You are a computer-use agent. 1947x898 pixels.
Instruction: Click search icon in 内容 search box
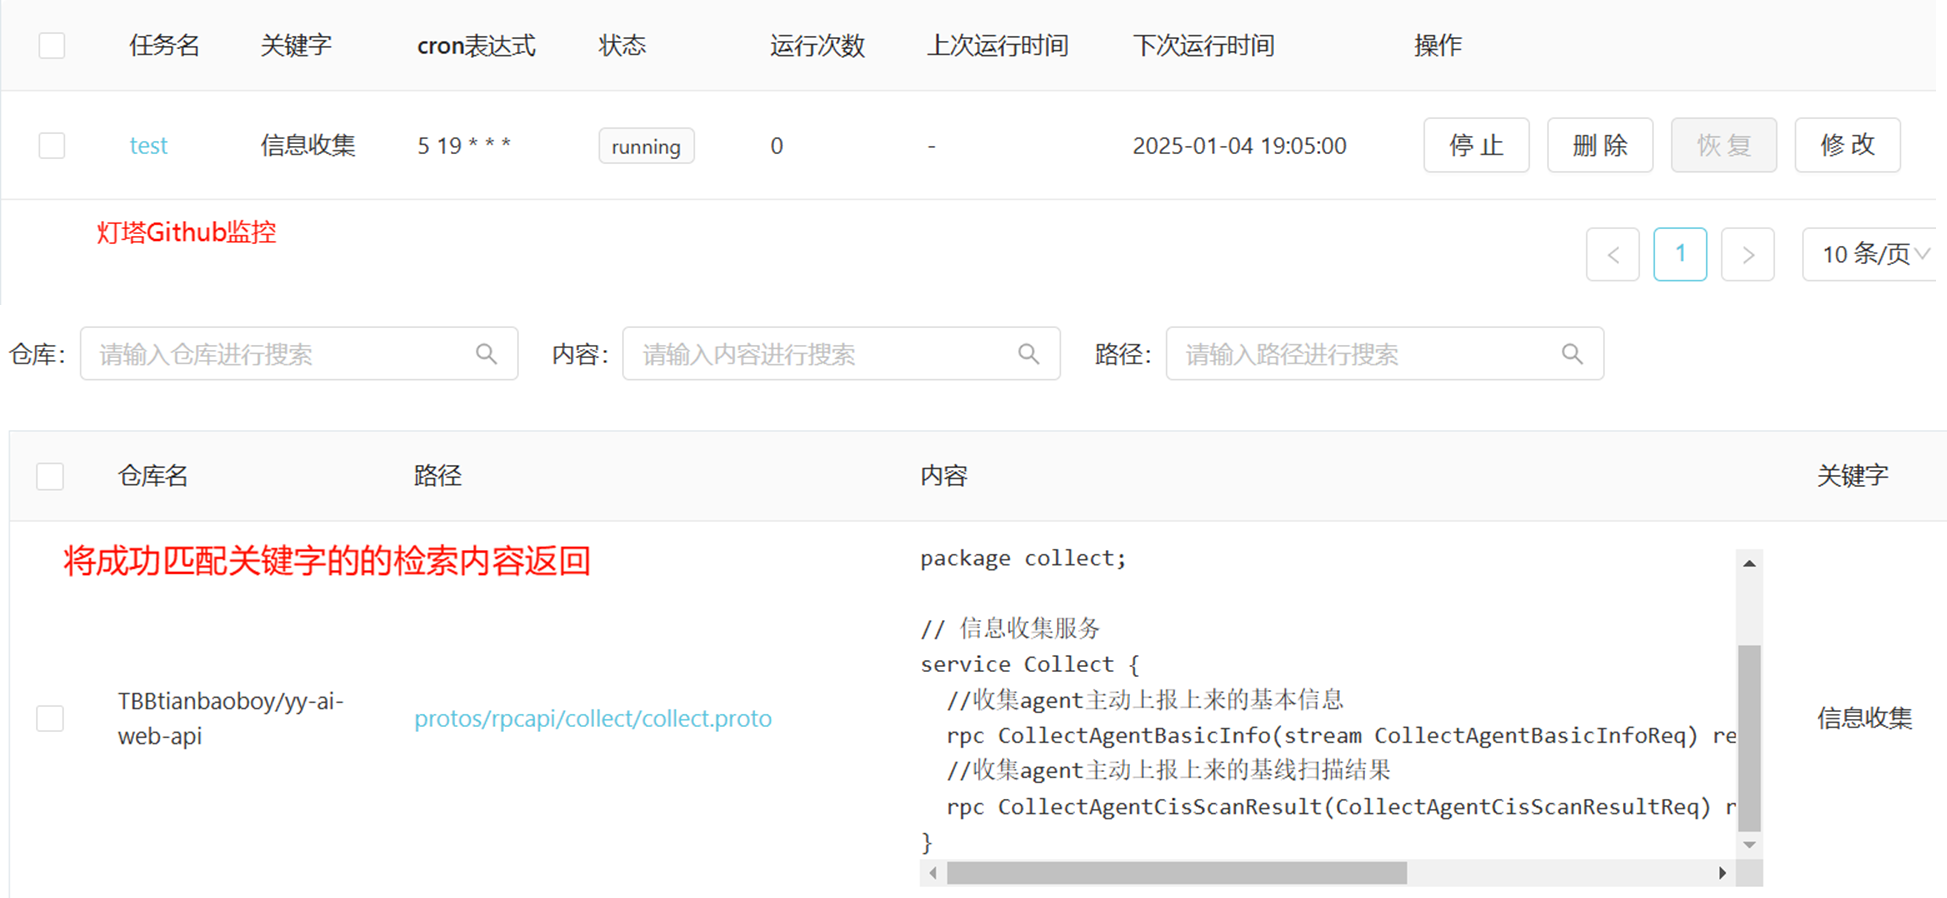pos(1028,354)
